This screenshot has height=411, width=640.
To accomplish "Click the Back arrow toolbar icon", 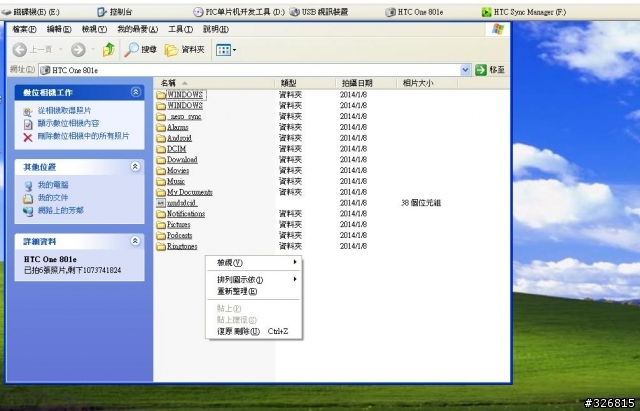I will point(20,50).
